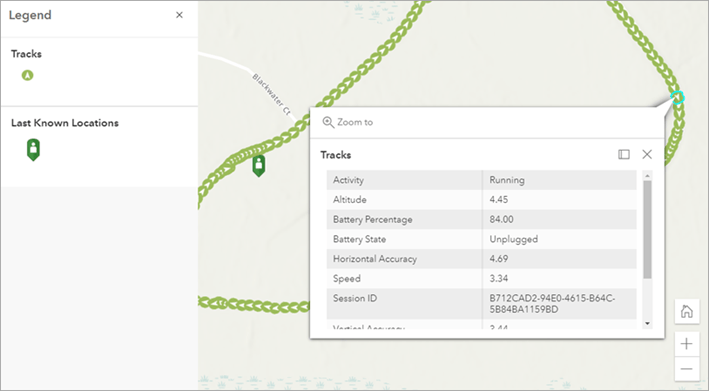
Task: Close the Legend panel
Action: [x=179, y=15]
